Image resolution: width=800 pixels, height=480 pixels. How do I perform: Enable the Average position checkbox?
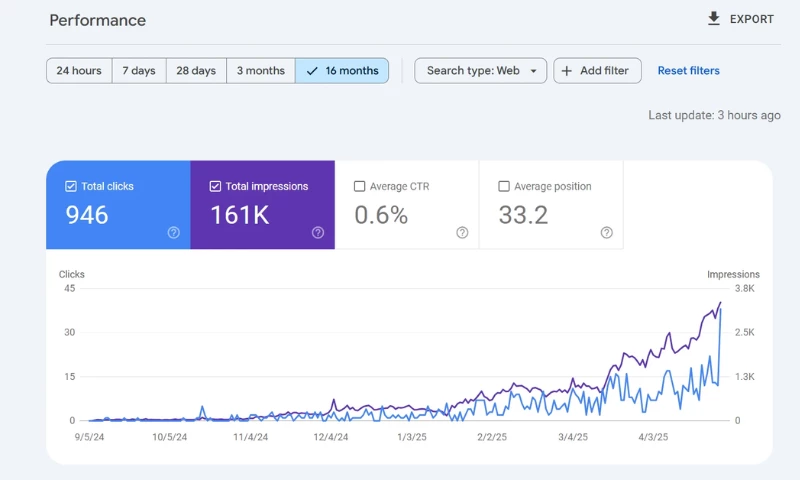(x=504, y=186)
